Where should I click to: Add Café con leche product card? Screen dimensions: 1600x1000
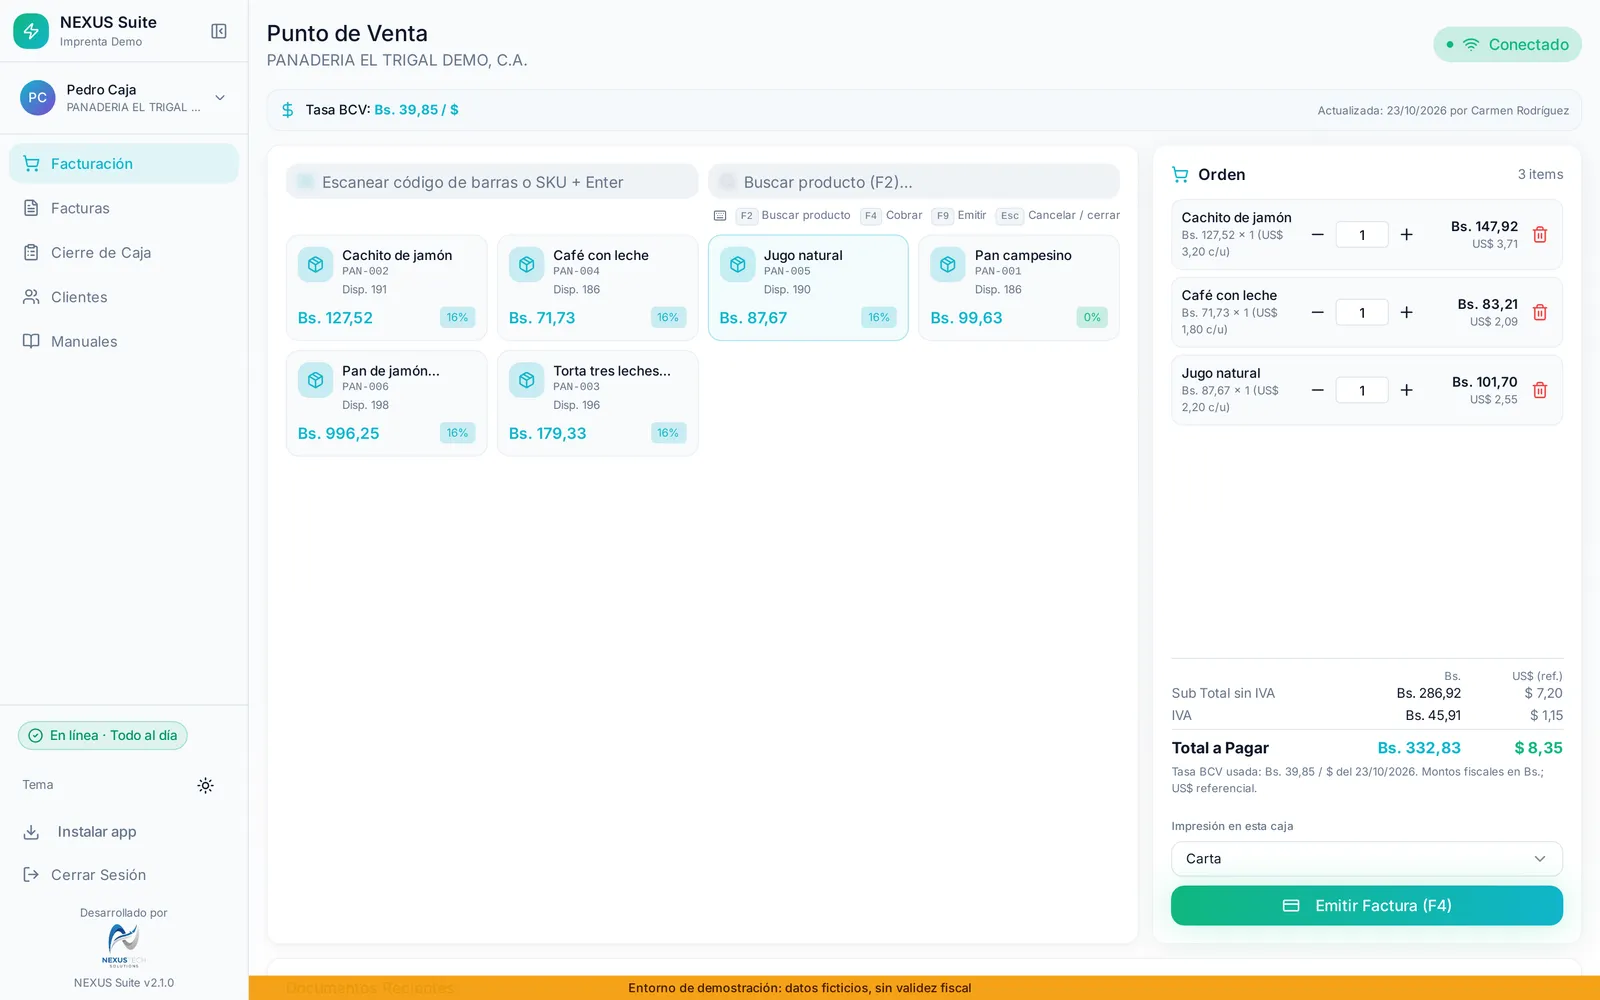point(598,288)
